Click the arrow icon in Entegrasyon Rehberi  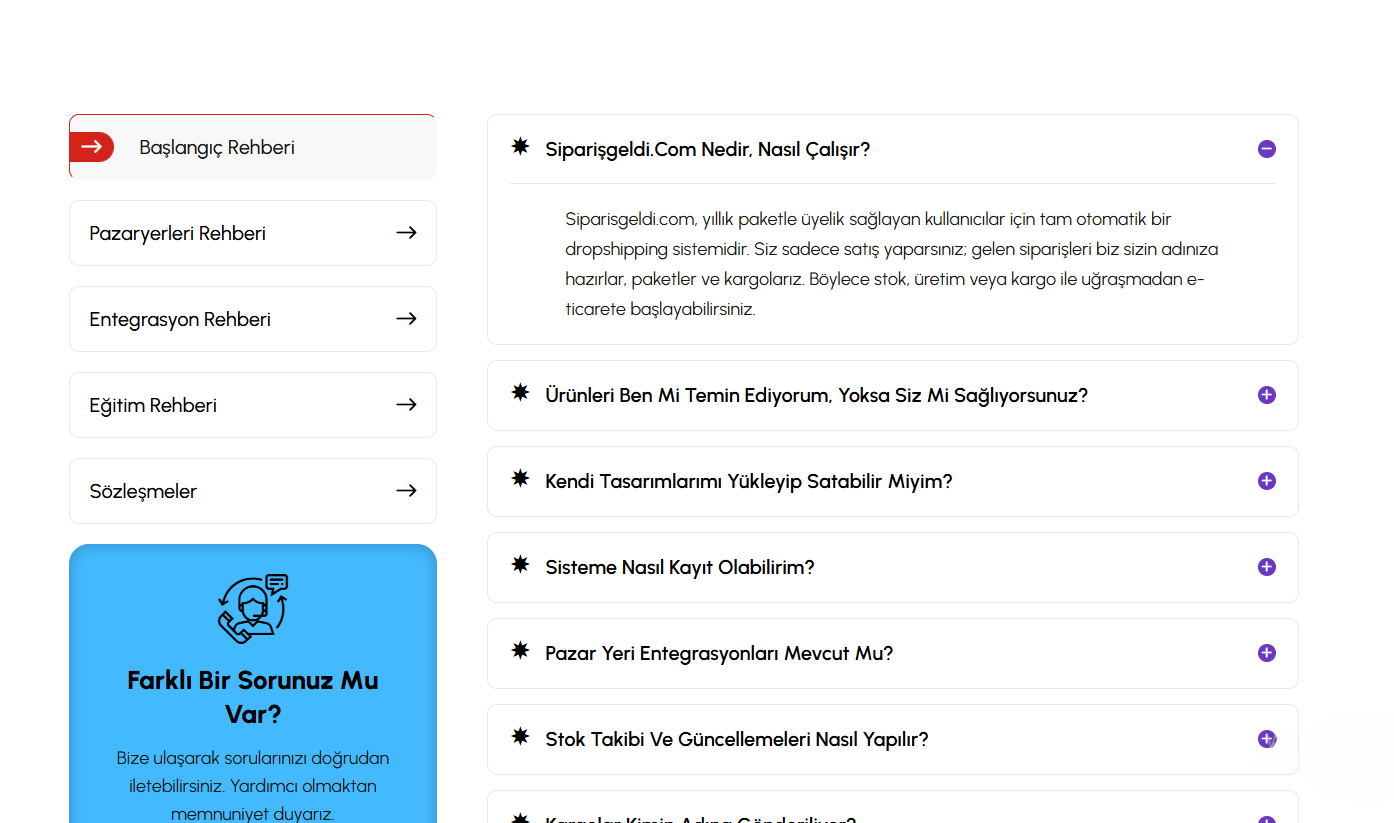click(406, 319)
